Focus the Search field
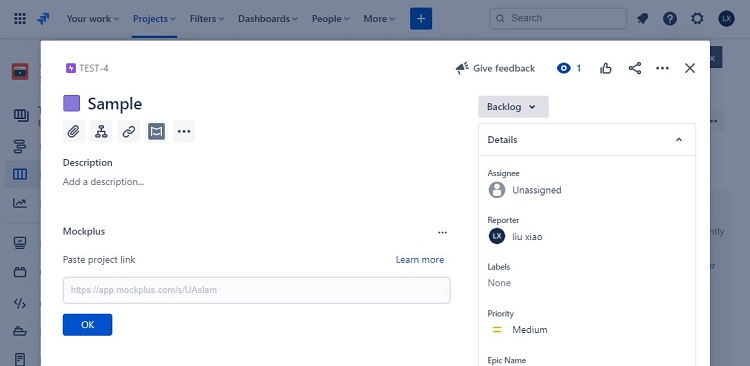The image size is (750, 366). pyautogui.click(x=558, y=18)
